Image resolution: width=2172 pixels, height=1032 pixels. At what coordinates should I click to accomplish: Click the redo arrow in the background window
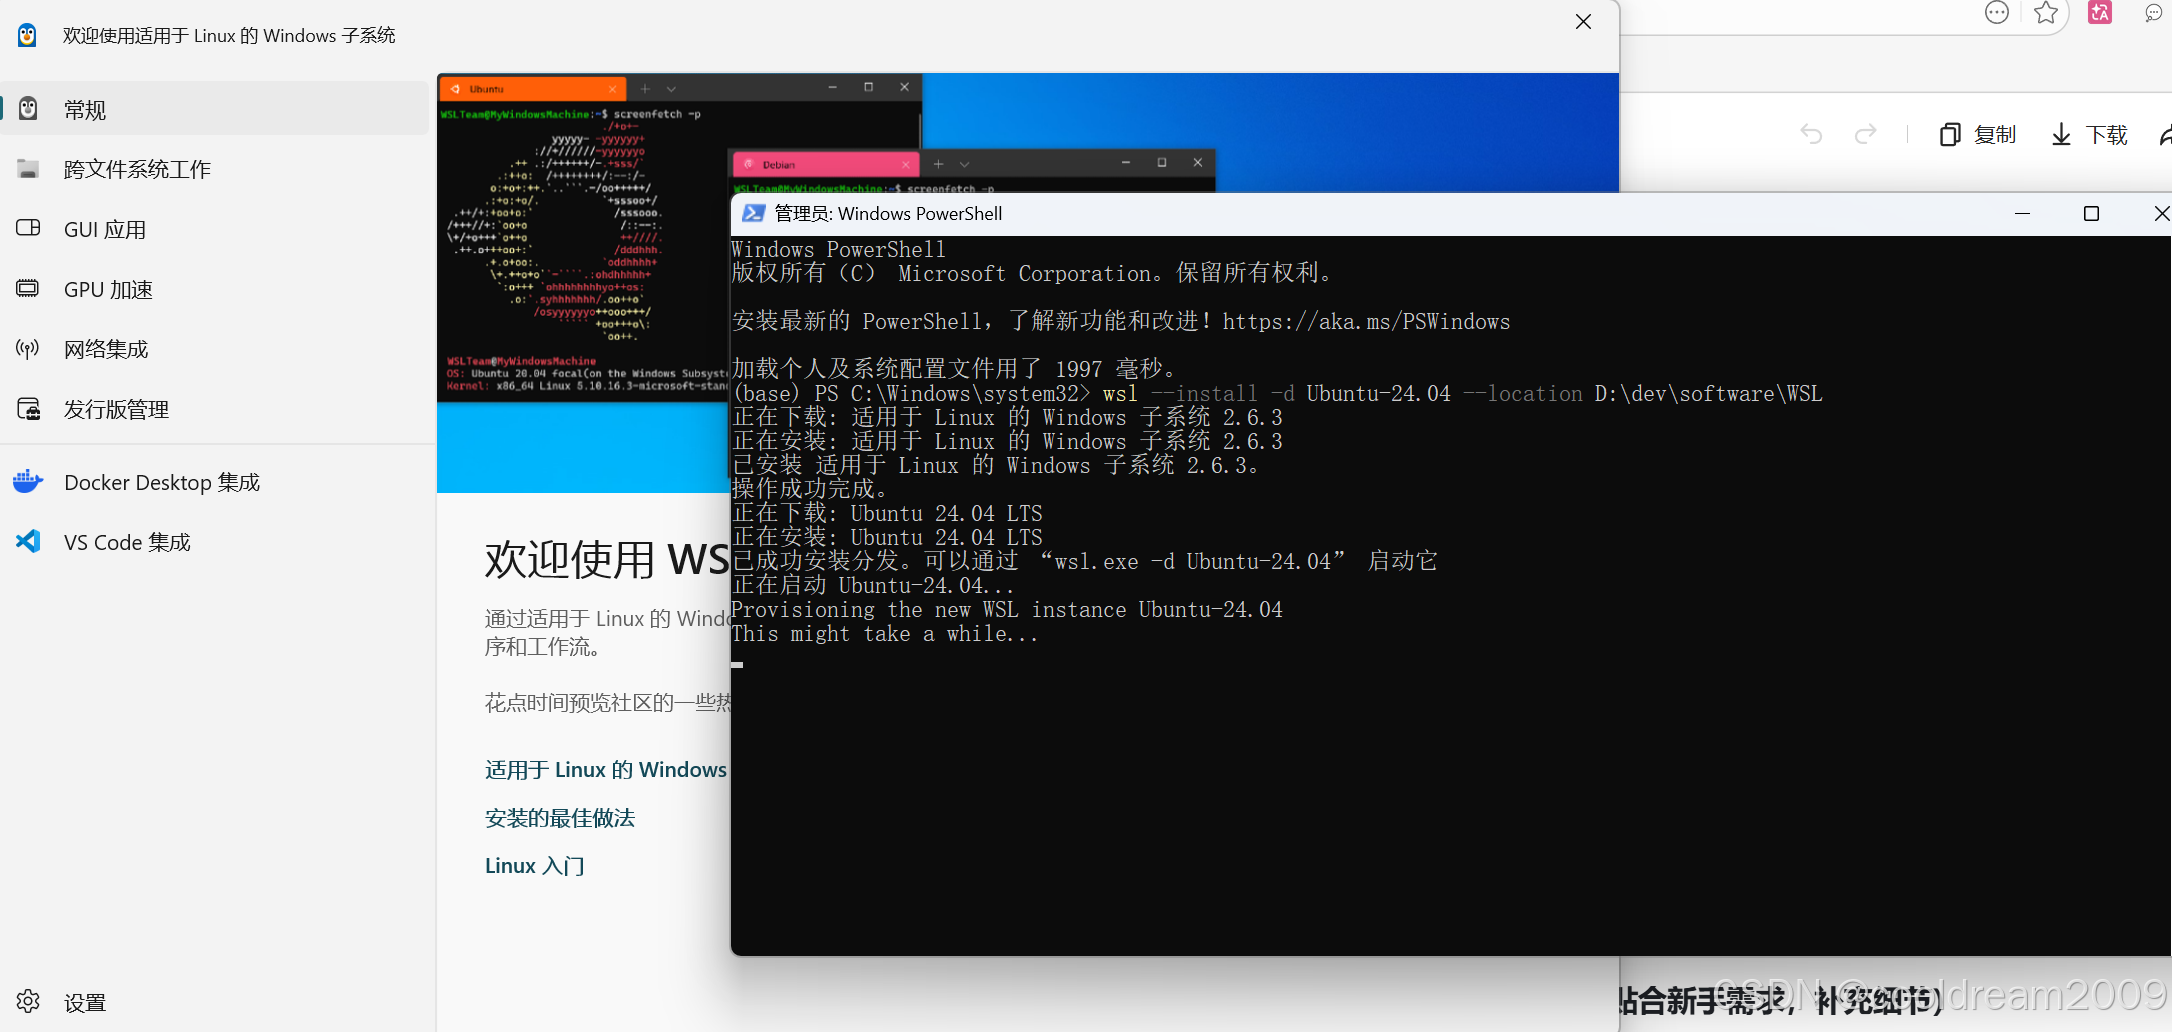tap(1865, 134)
